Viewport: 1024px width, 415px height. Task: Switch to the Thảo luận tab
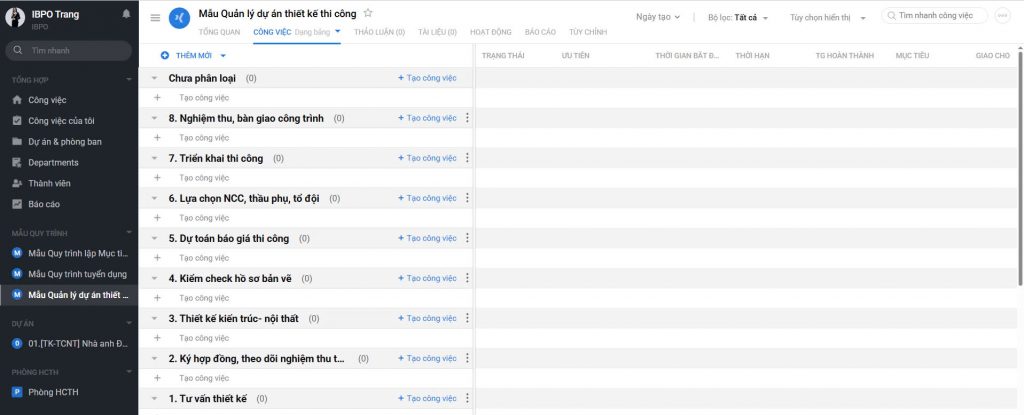pos(379,32)
